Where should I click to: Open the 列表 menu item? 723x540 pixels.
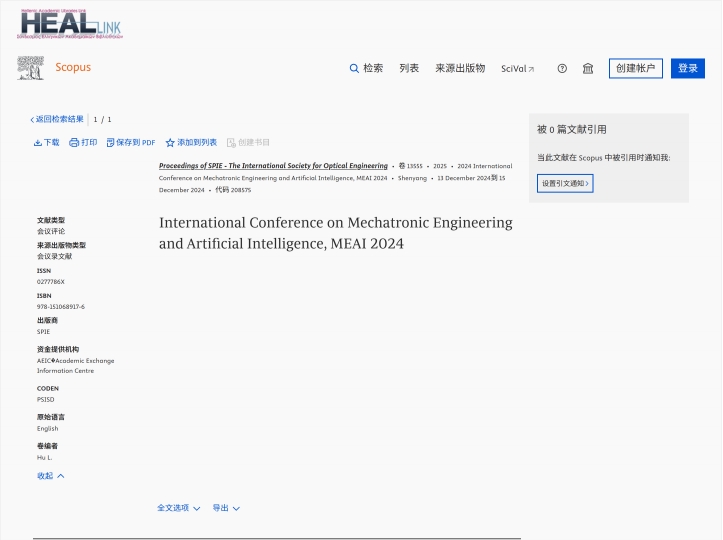[409, 68]
